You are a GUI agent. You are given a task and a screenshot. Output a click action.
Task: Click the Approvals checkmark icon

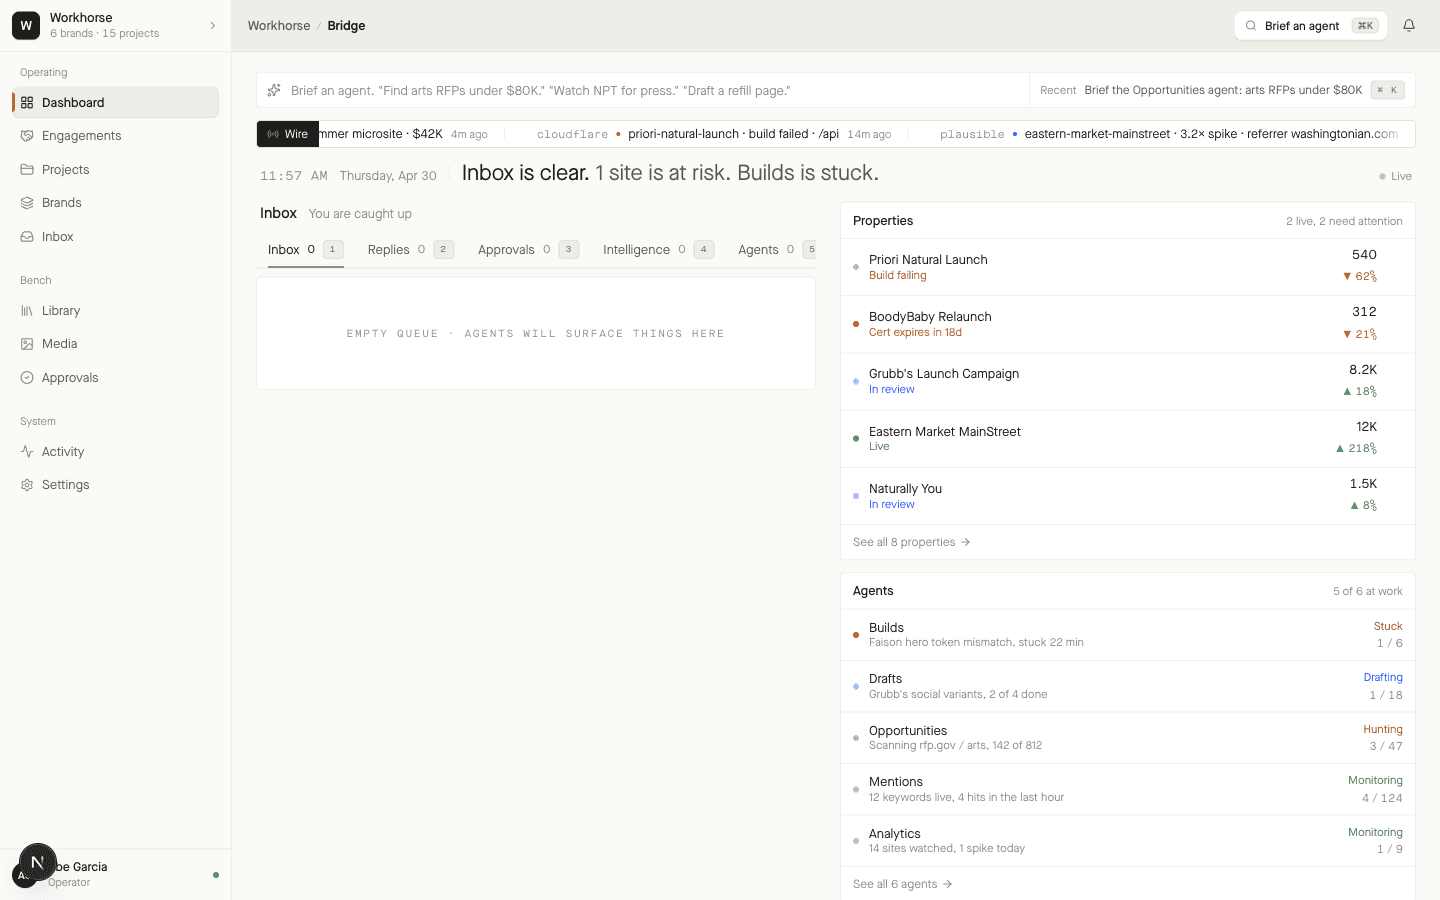[x=27, y=378]
